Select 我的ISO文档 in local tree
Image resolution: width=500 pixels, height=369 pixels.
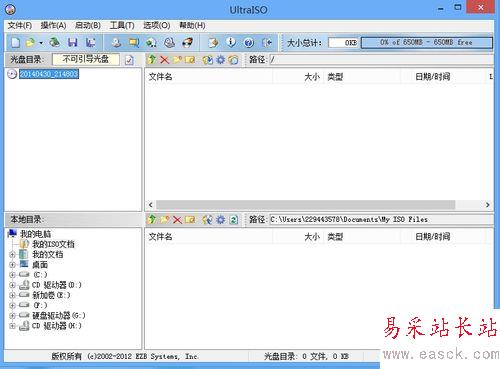[53, 244]
